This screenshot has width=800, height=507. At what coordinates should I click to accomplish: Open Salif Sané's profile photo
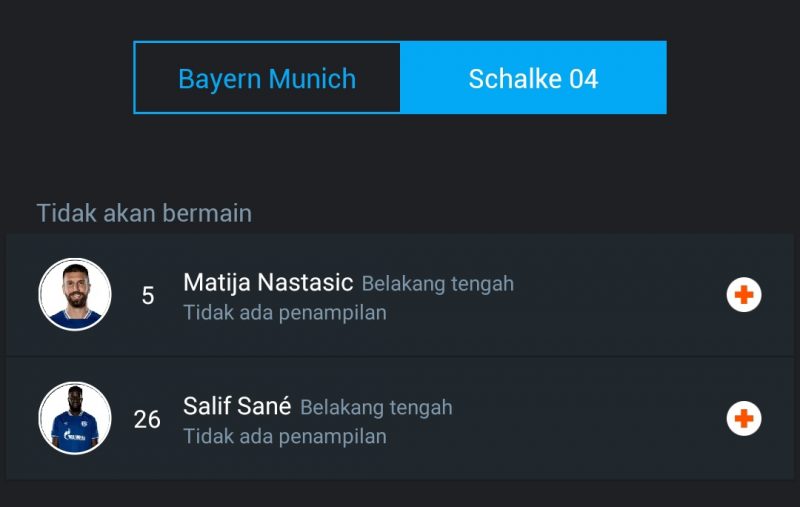75,419
